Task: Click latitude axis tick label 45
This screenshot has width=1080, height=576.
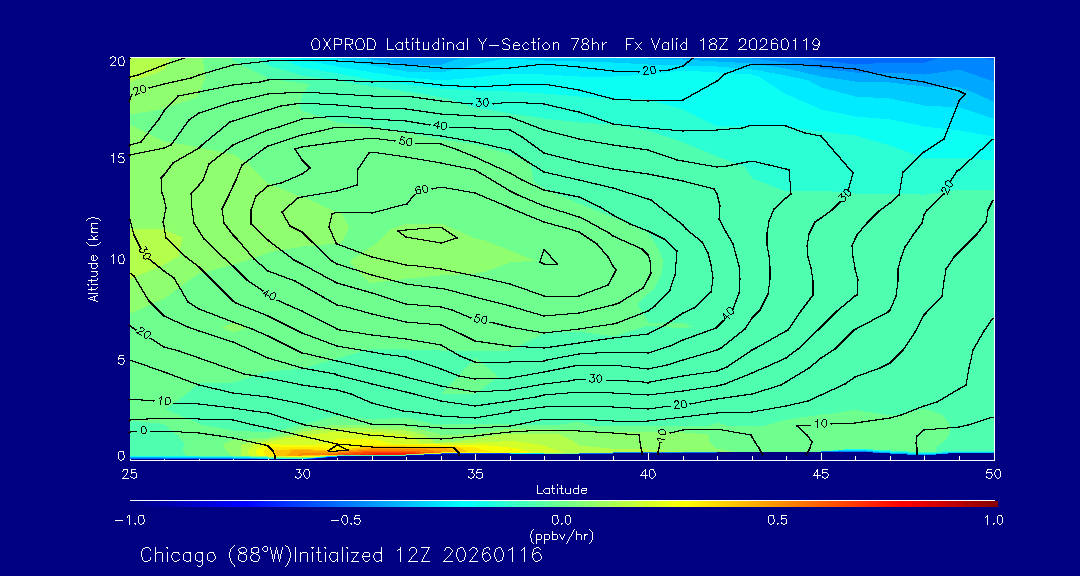Action: pyautogui.click(x=821, y=473)
